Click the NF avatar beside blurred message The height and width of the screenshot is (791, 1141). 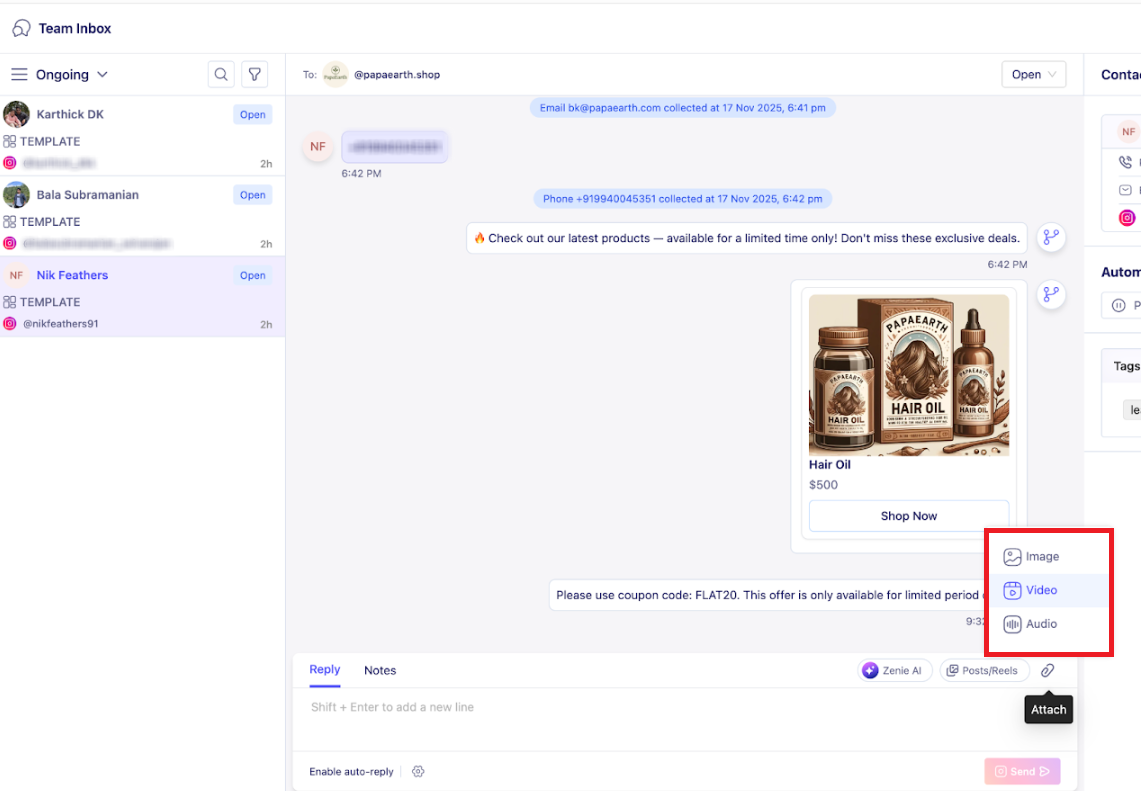click(x=318, y=146)
